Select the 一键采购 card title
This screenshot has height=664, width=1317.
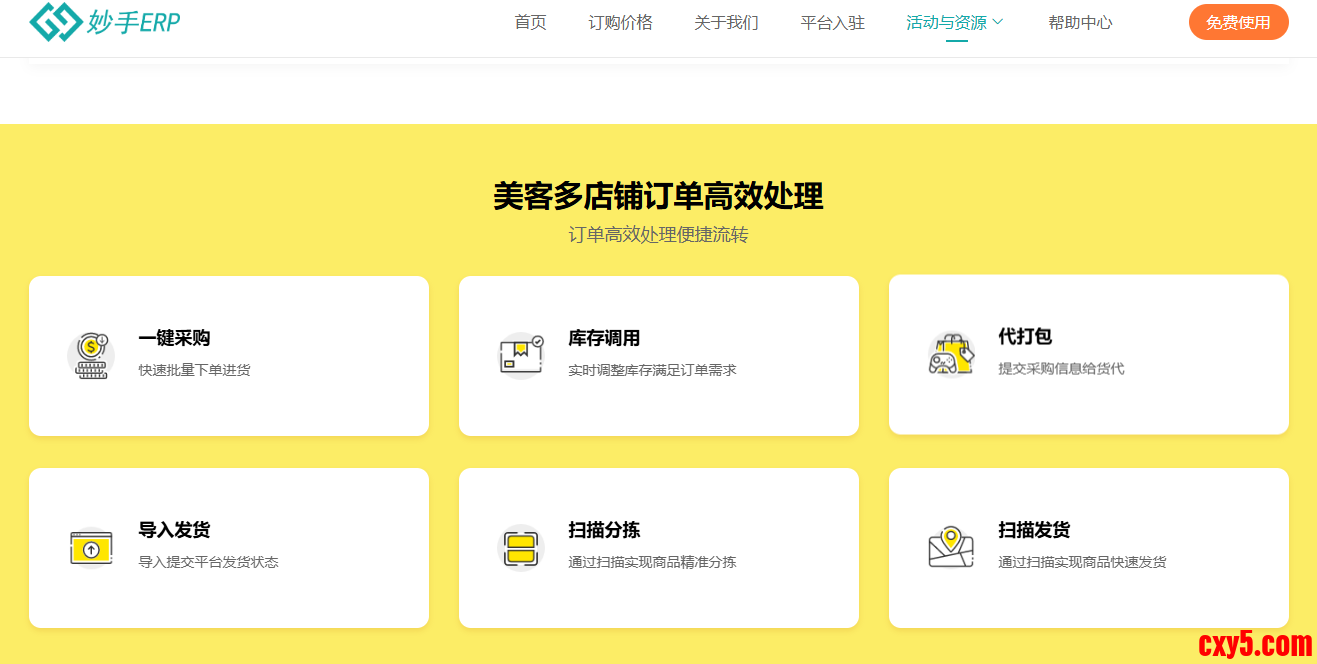(x=174, y=338)
